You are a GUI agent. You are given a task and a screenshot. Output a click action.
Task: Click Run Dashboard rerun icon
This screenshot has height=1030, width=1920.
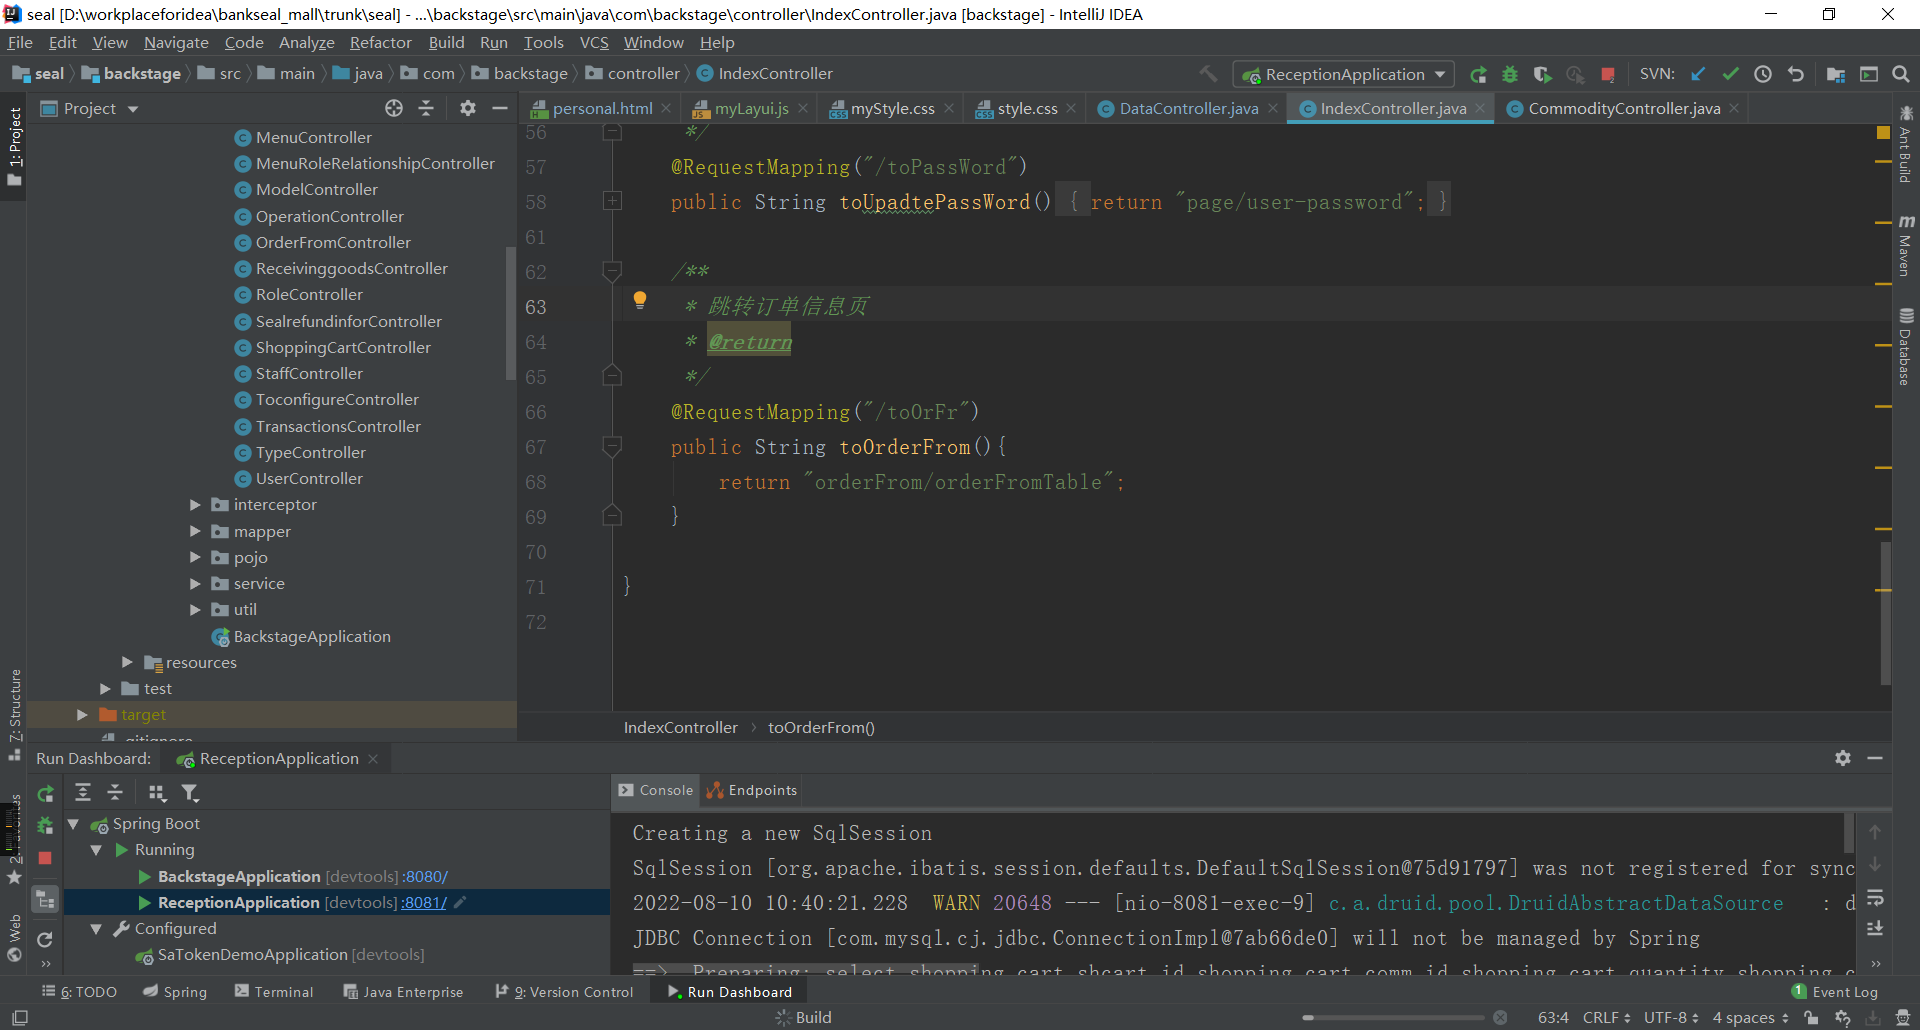point(45,793)
